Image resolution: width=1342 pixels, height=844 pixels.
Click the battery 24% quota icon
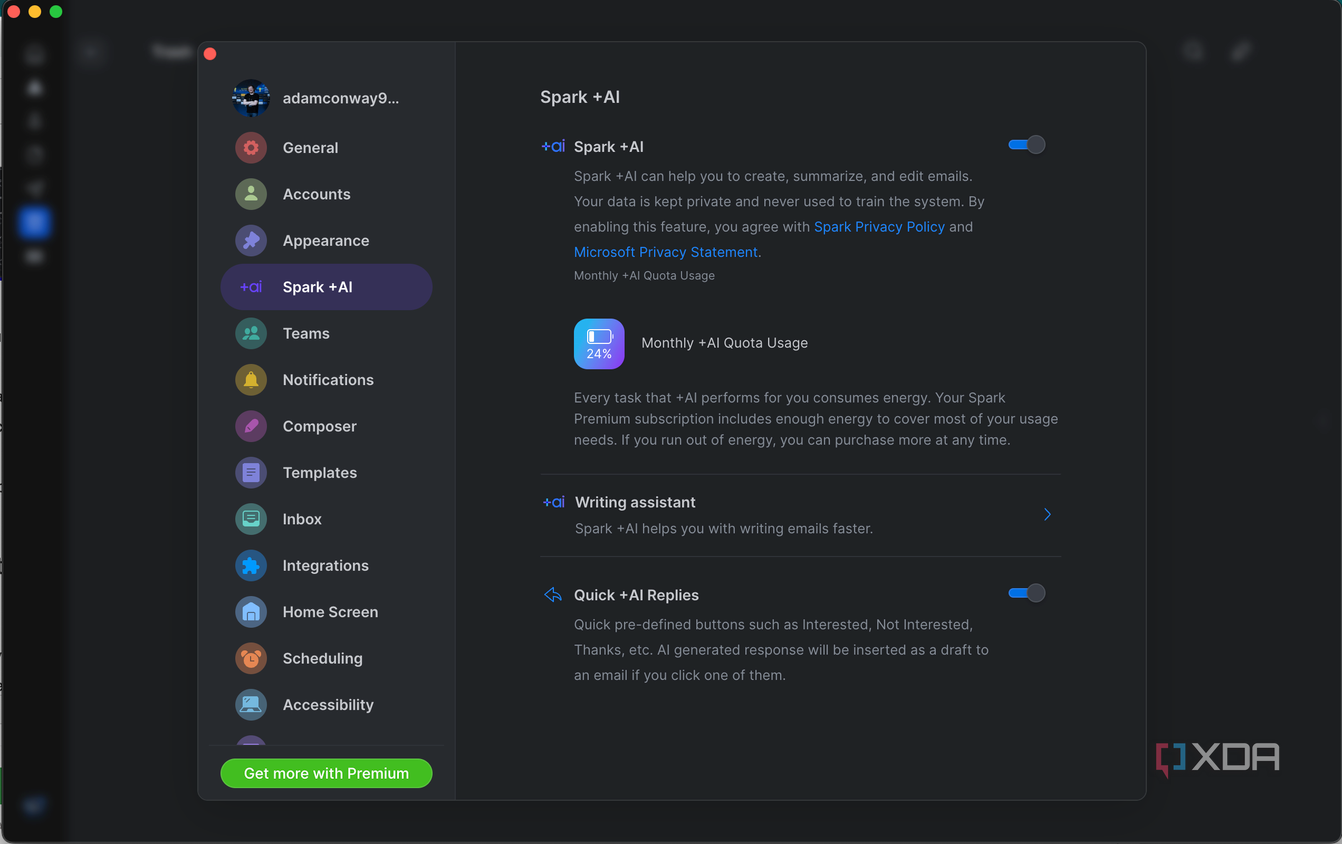tap(599, 344)
